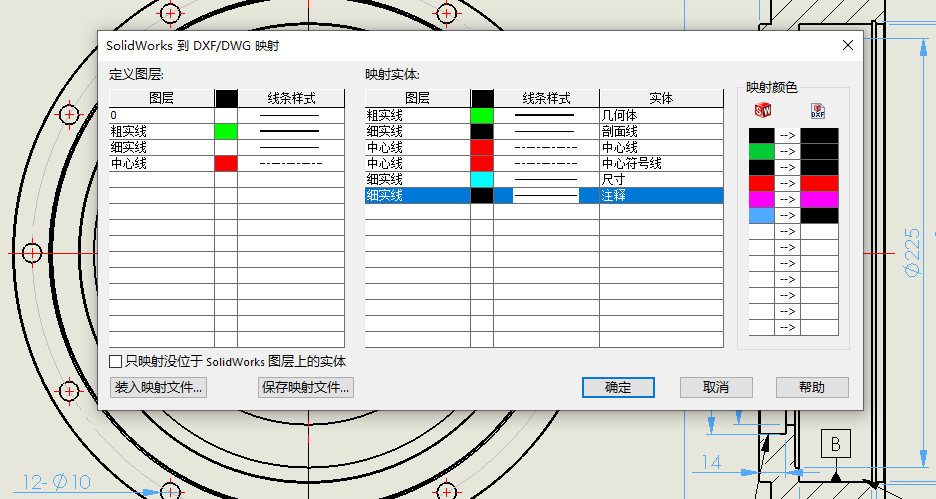Close the SolidWorks to DXF/DWG mapping dialog
Viewport: 936px width, 499px height.
click(x=848, y=45)
